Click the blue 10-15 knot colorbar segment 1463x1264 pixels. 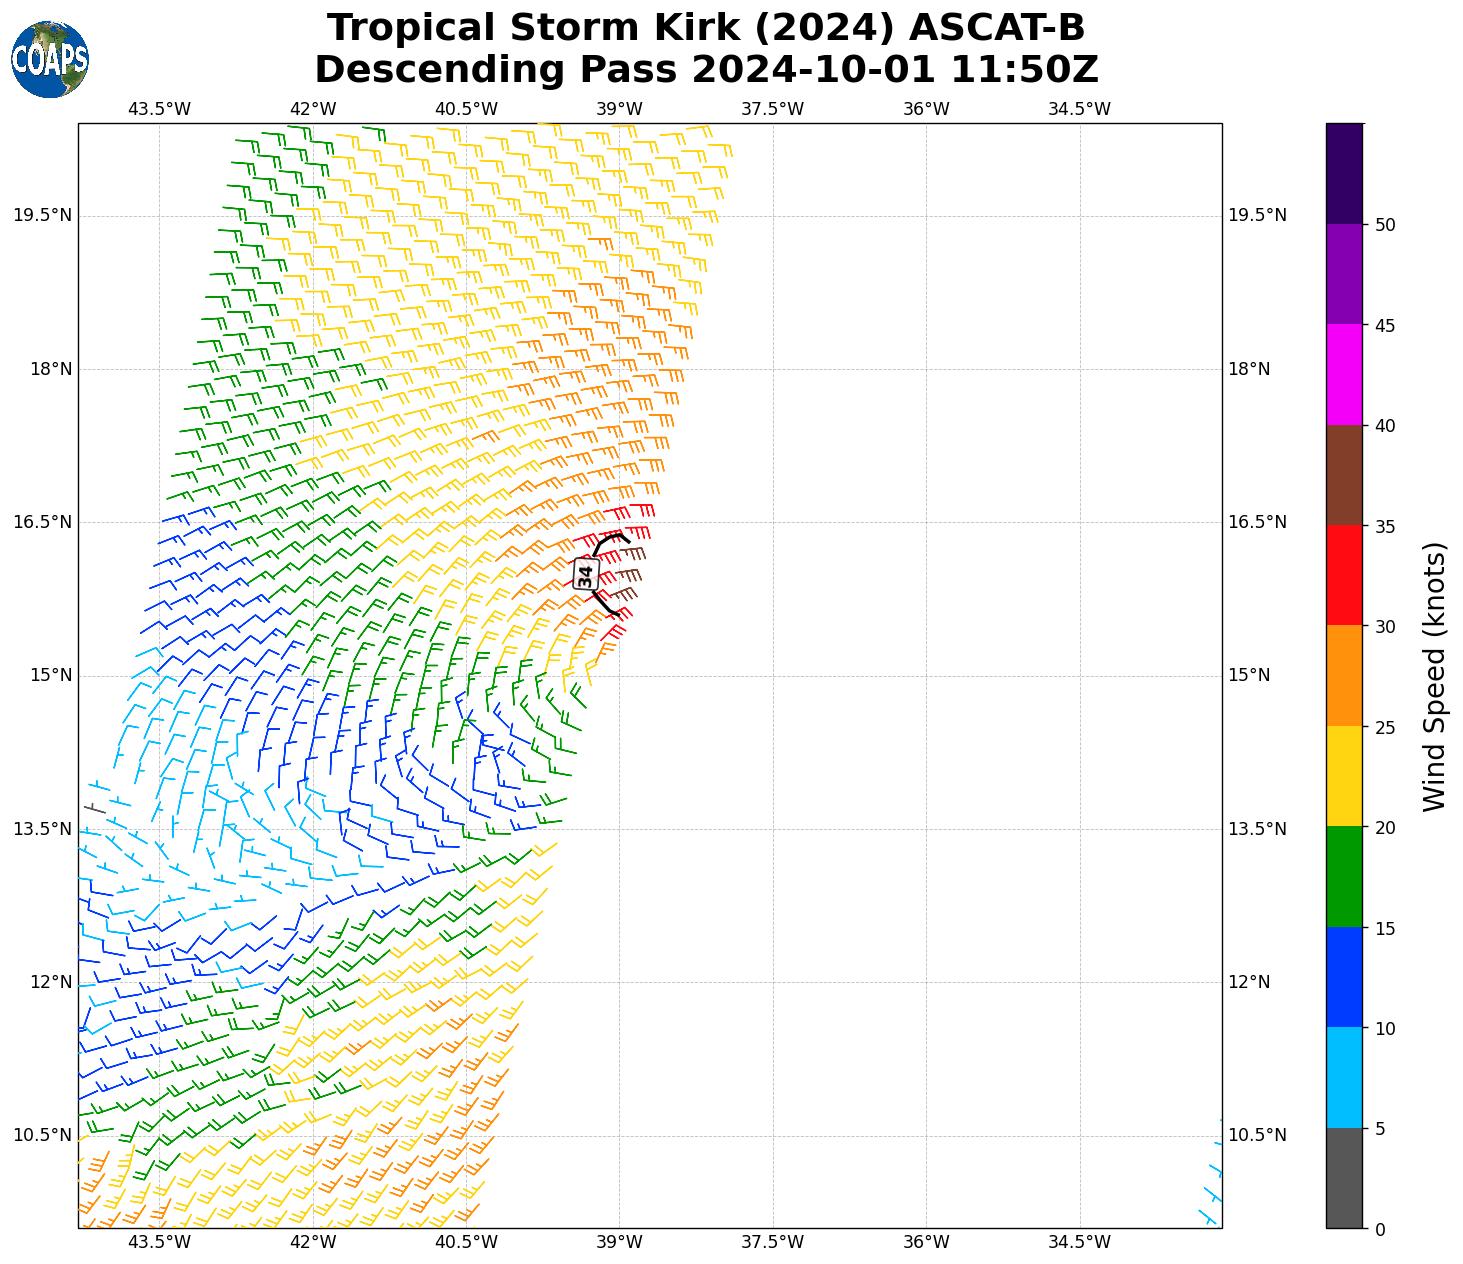pos(1343,976)
